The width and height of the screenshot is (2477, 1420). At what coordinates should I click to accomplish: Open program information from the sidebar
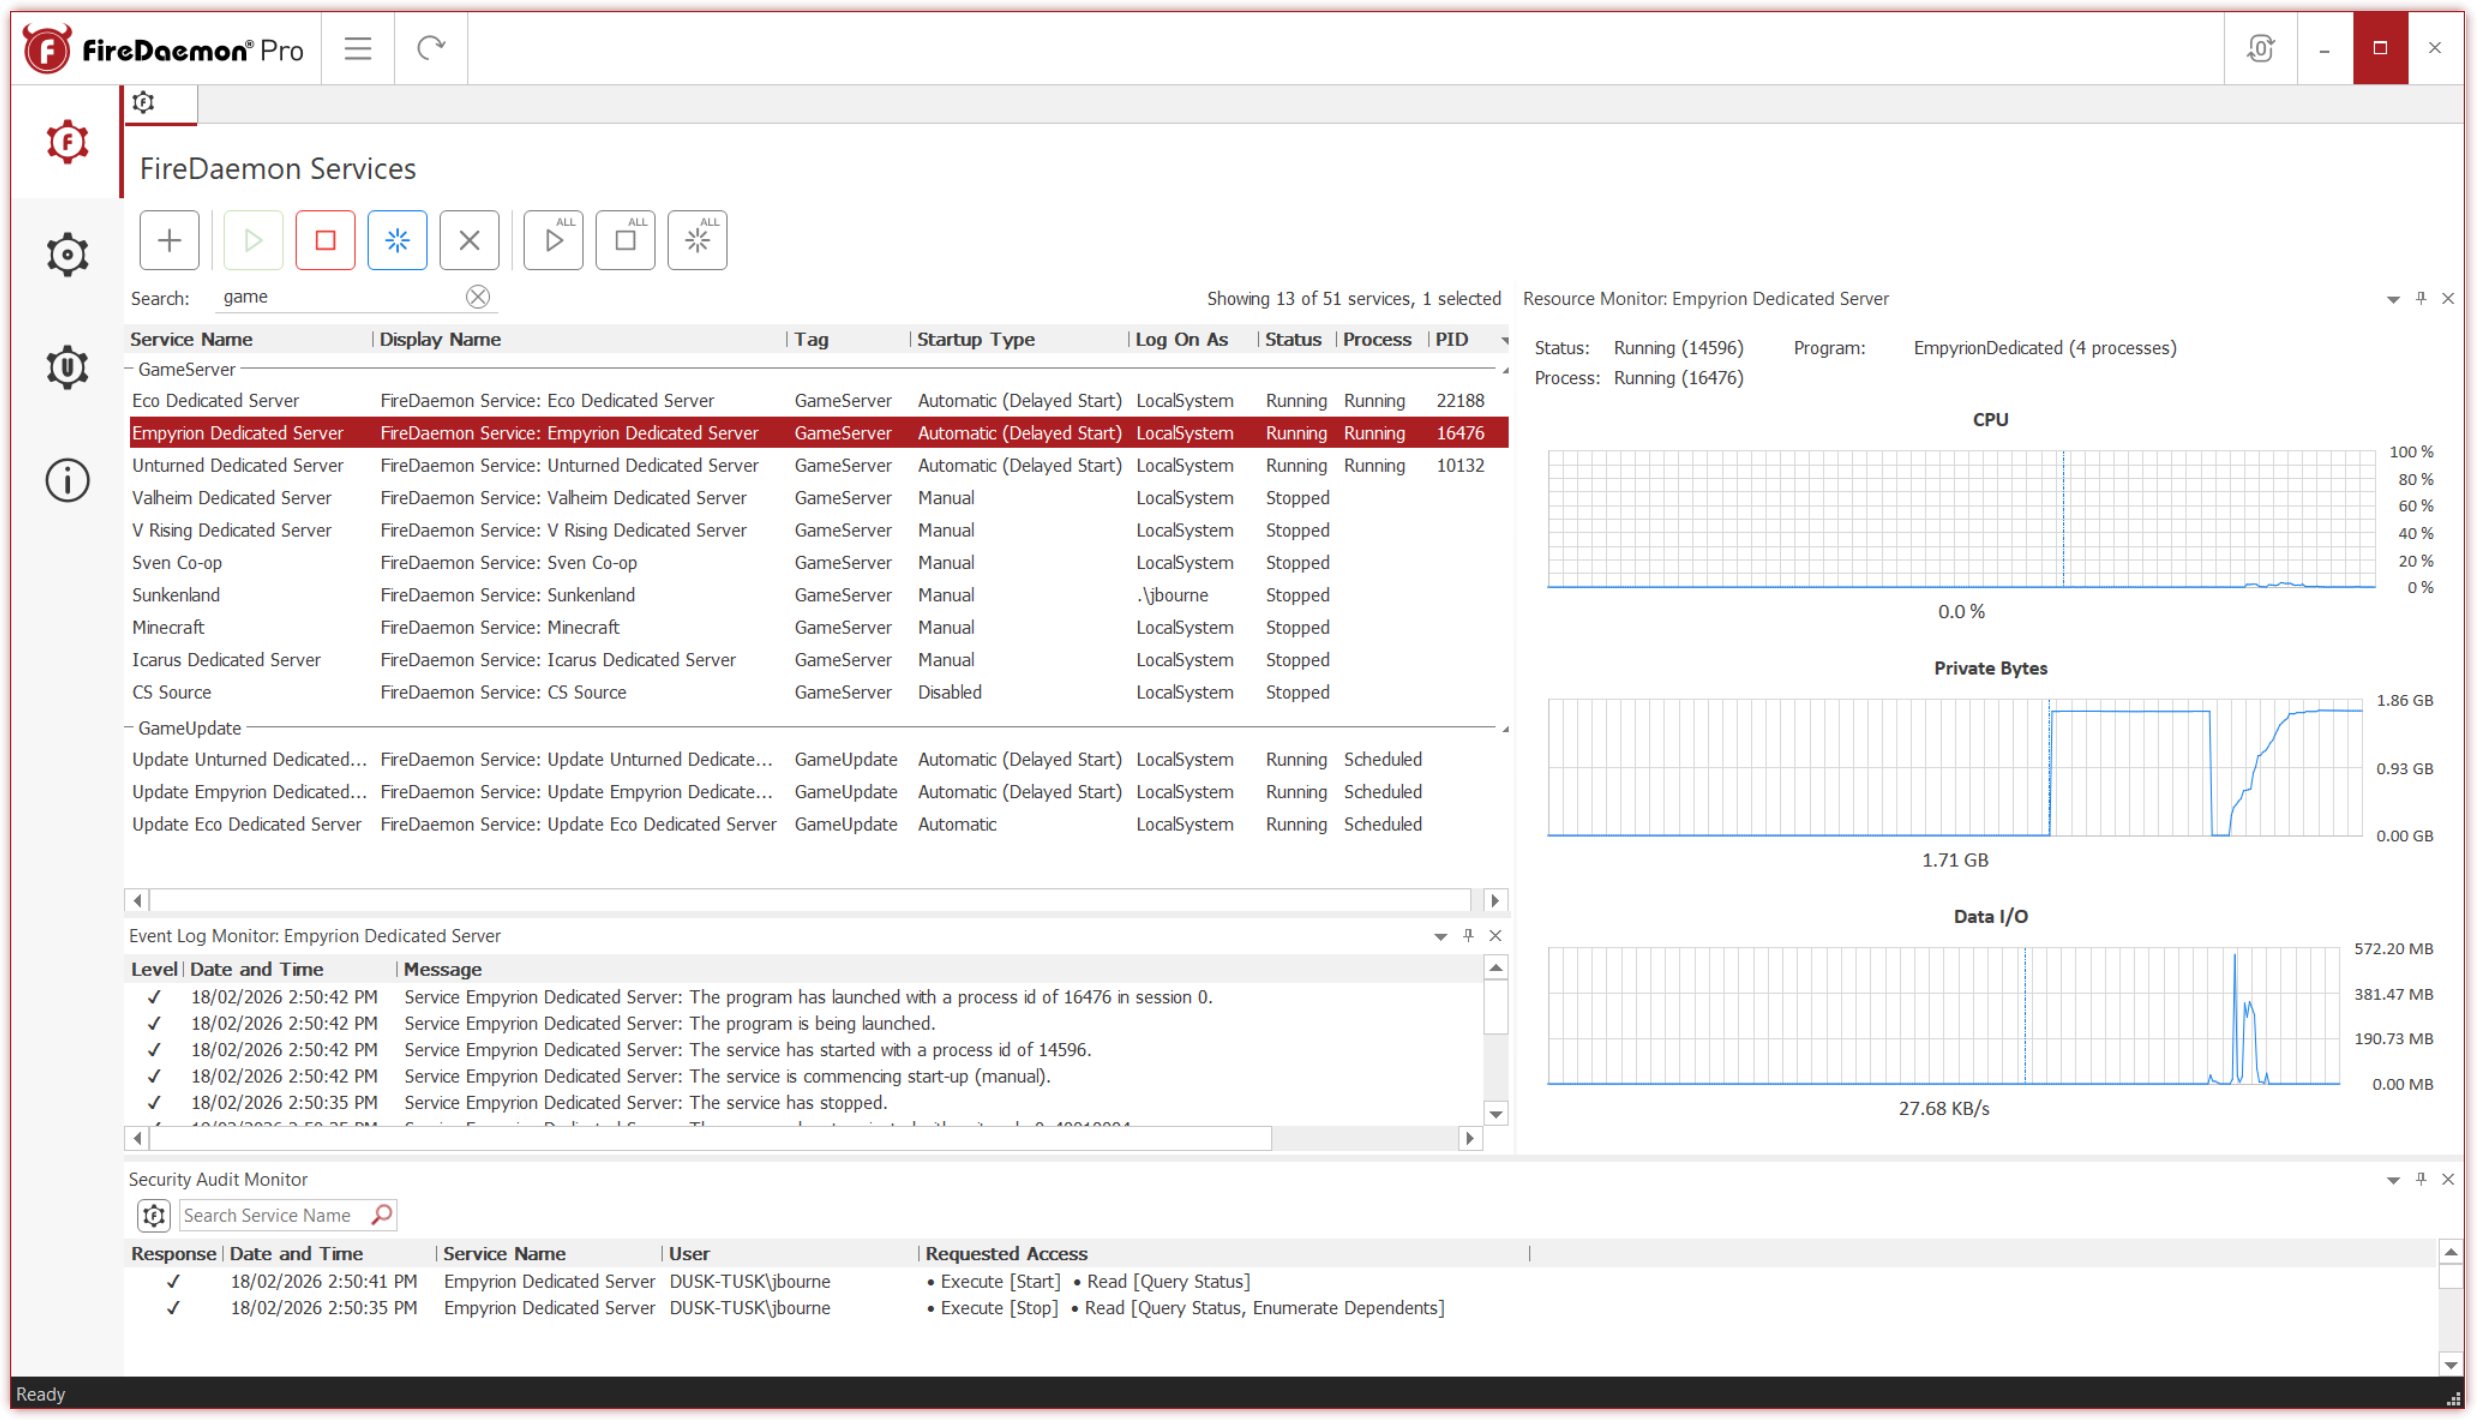66,480
